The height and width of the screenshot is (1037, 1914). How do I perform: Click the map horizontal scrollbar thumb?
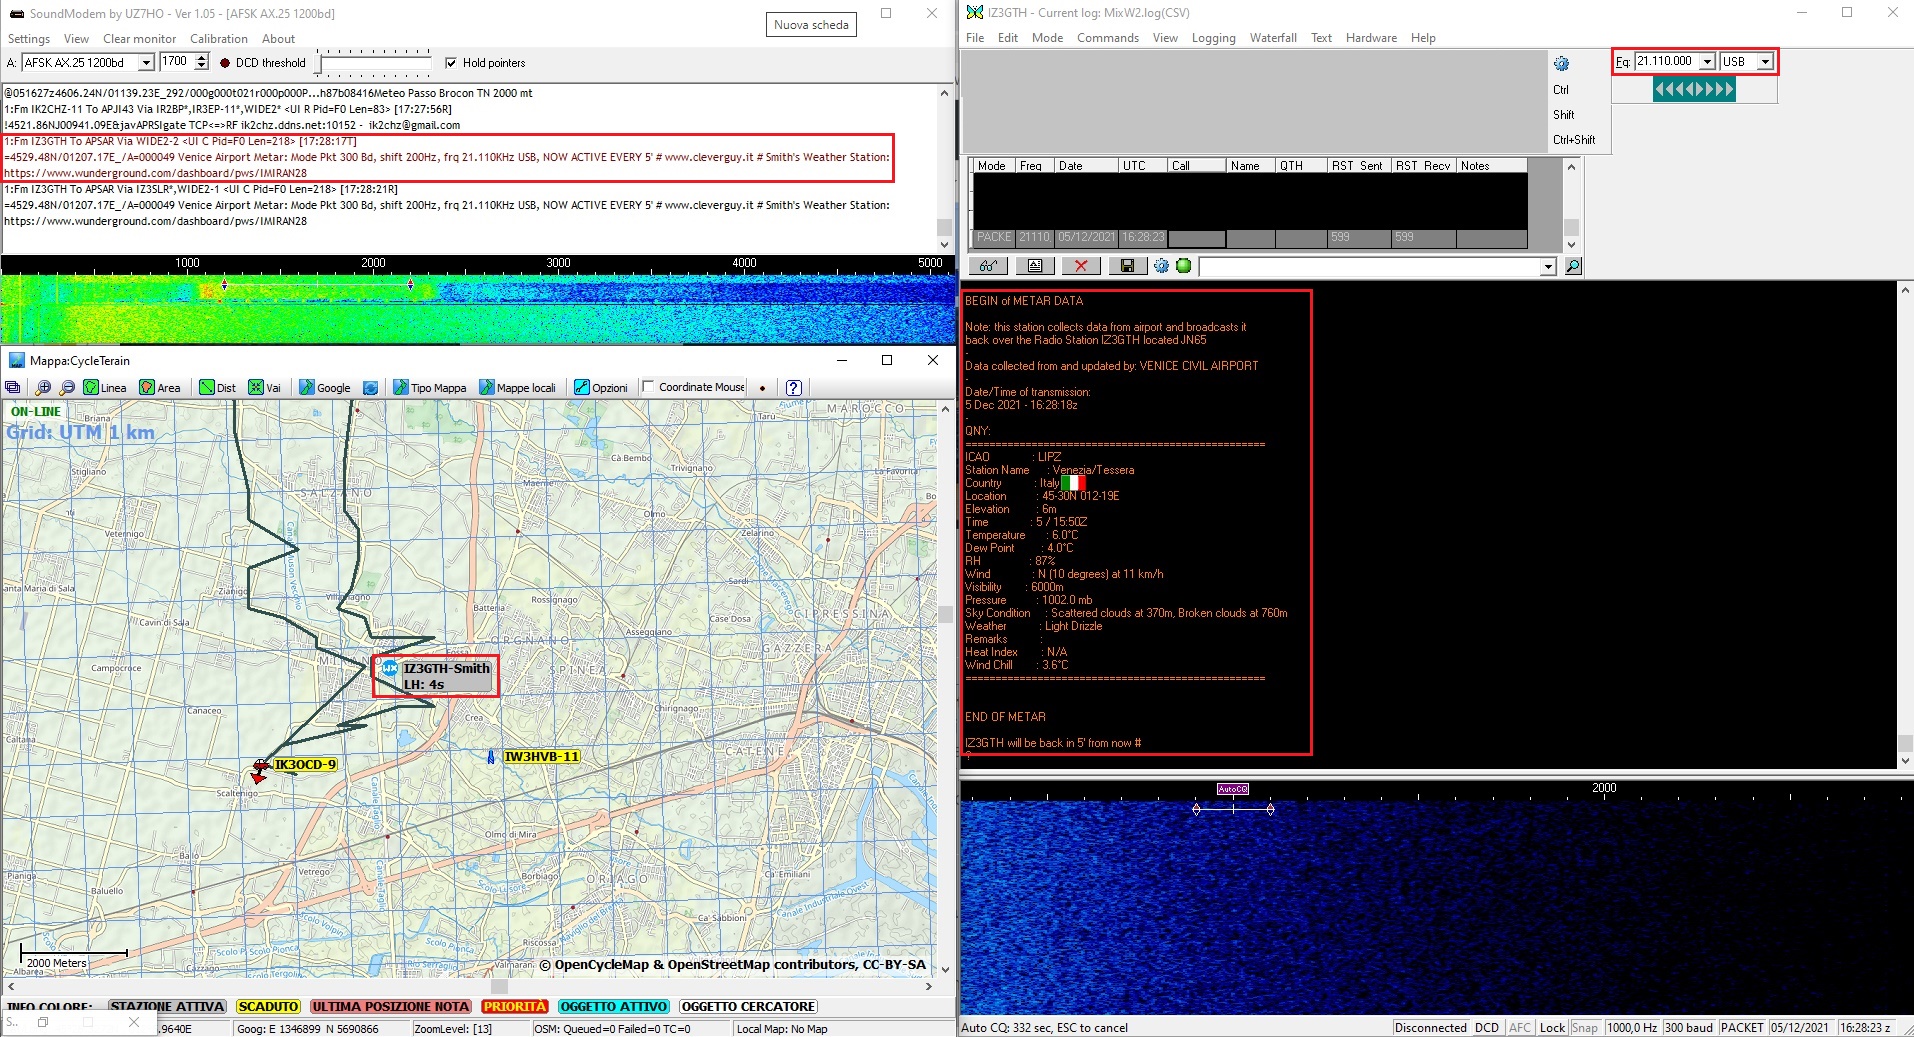(500, 986)
